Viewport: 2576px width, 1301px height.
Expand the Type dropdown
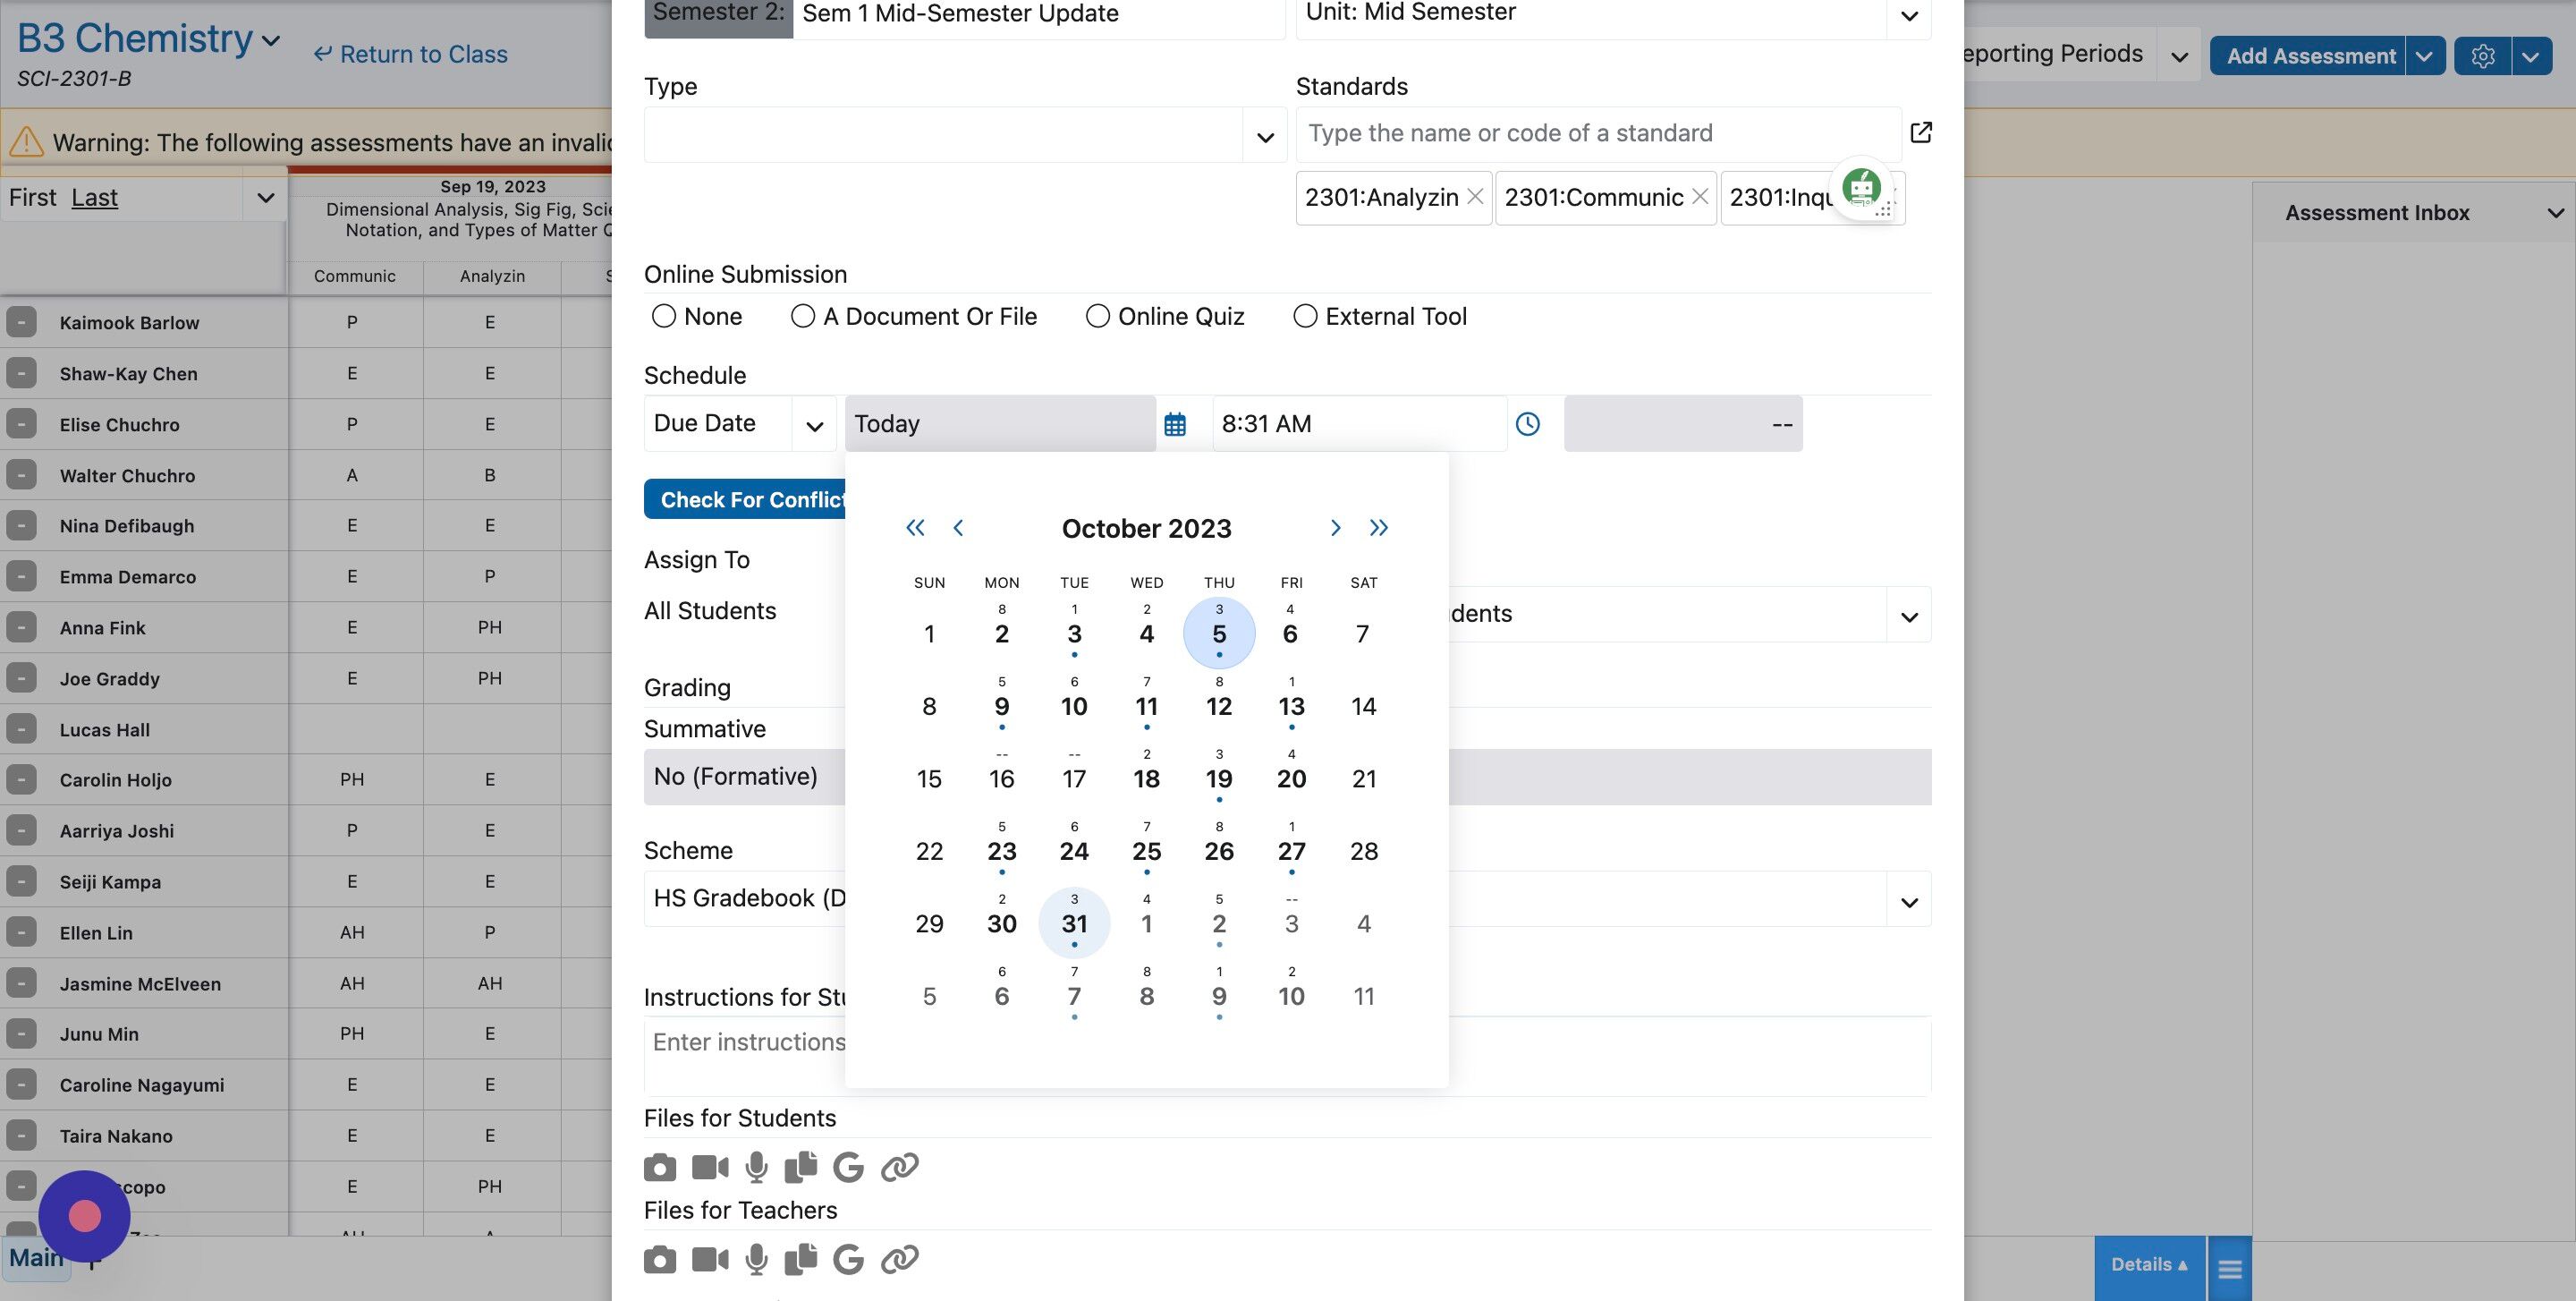1265,137
